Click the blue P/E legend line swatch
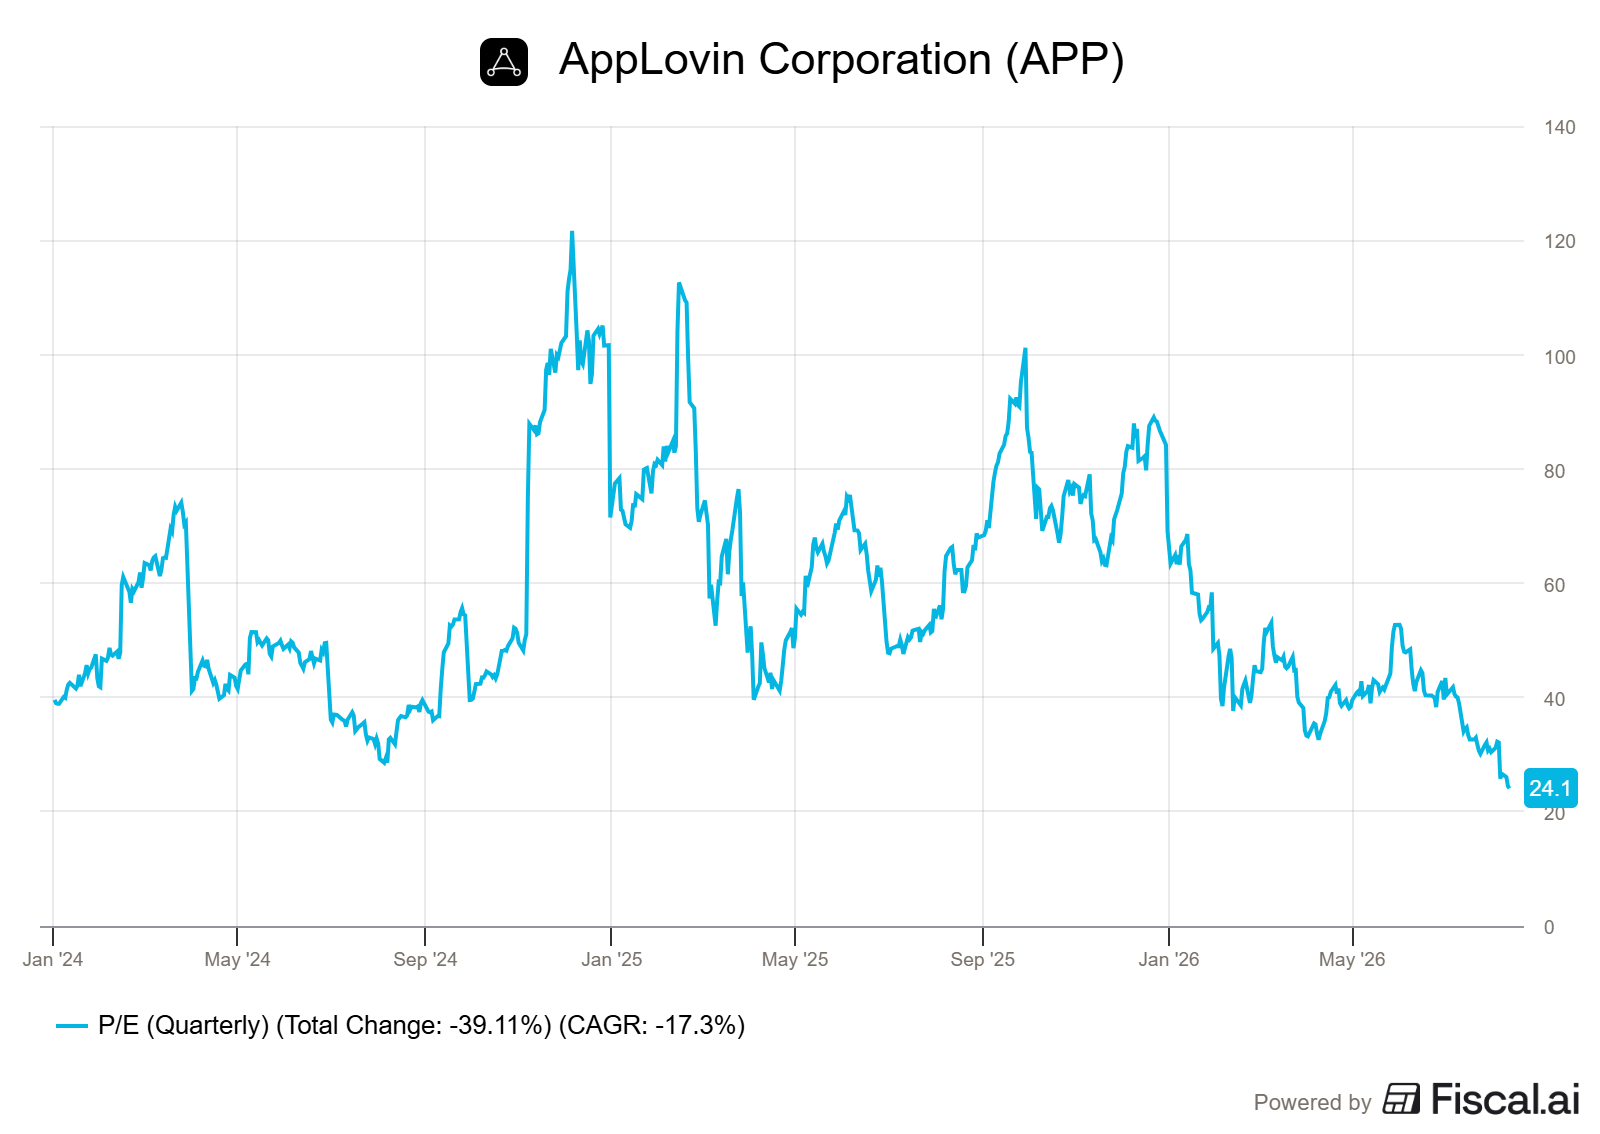 tap(72, 1026)
